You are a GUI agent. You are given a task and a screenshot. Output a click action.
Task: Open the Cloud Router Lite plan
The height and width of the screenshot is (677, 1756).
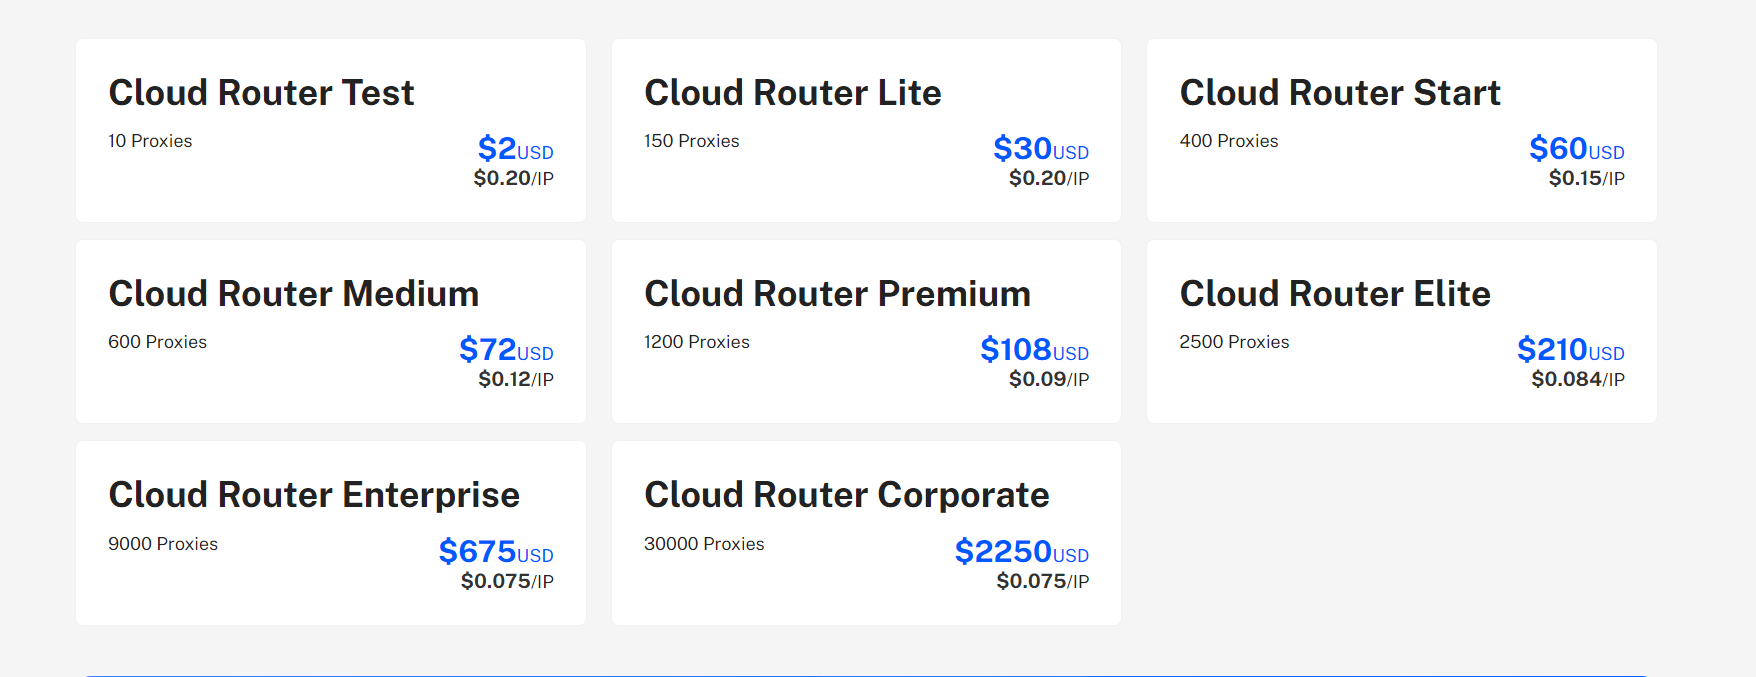point(866,131)
